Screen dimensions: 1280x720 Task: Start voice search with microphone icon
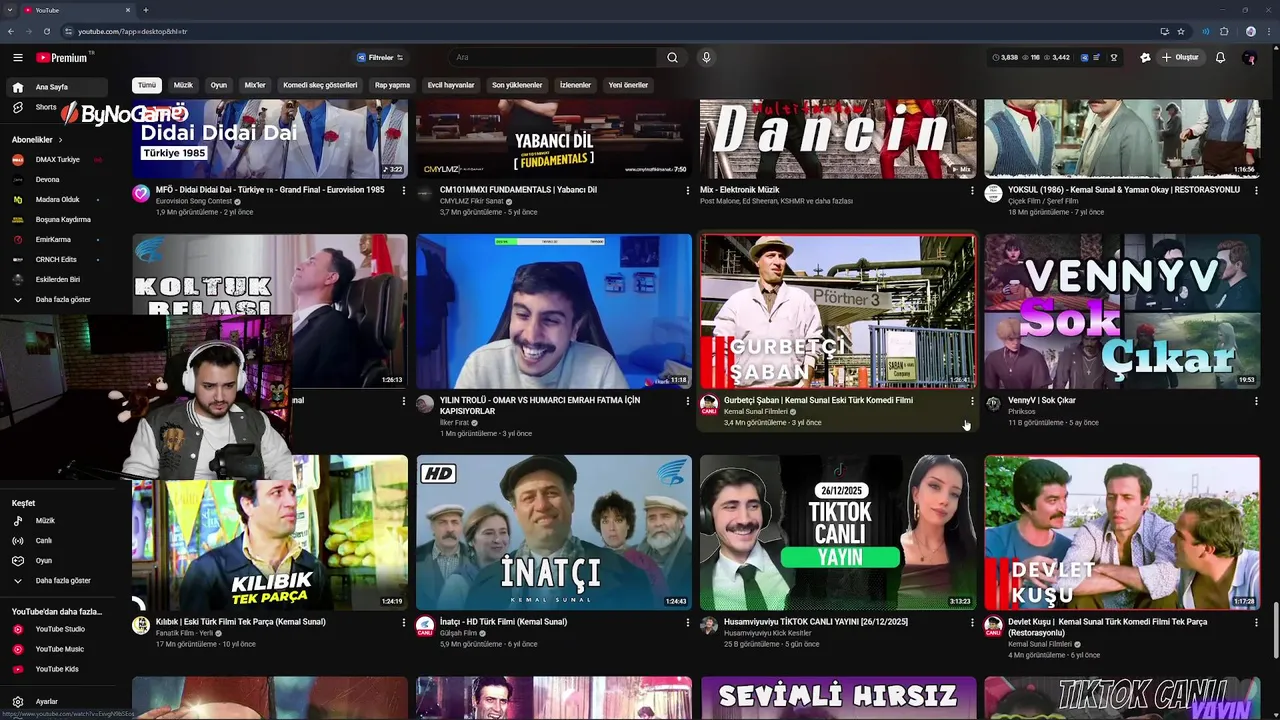pos(706,58)
